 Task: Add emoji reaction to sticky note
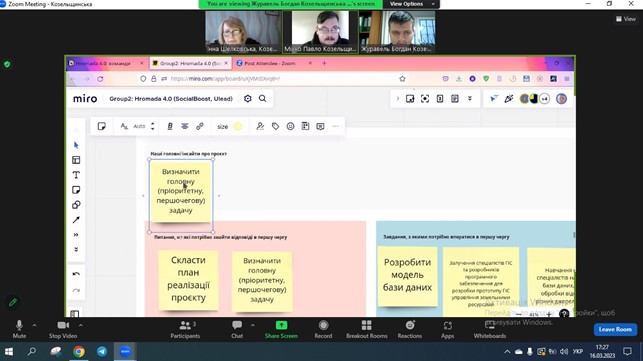290,126
